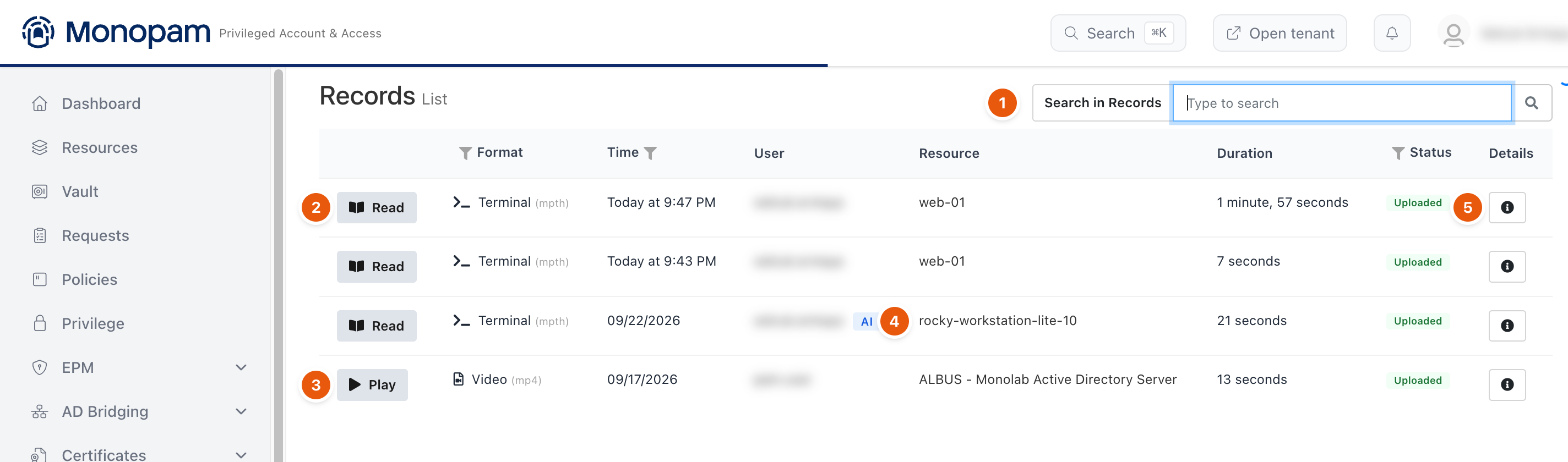Image resolution: width=1568 pixels, height=462 pixels.
Task: Filter by Time column funnel
Action: (x=650, y=153)
